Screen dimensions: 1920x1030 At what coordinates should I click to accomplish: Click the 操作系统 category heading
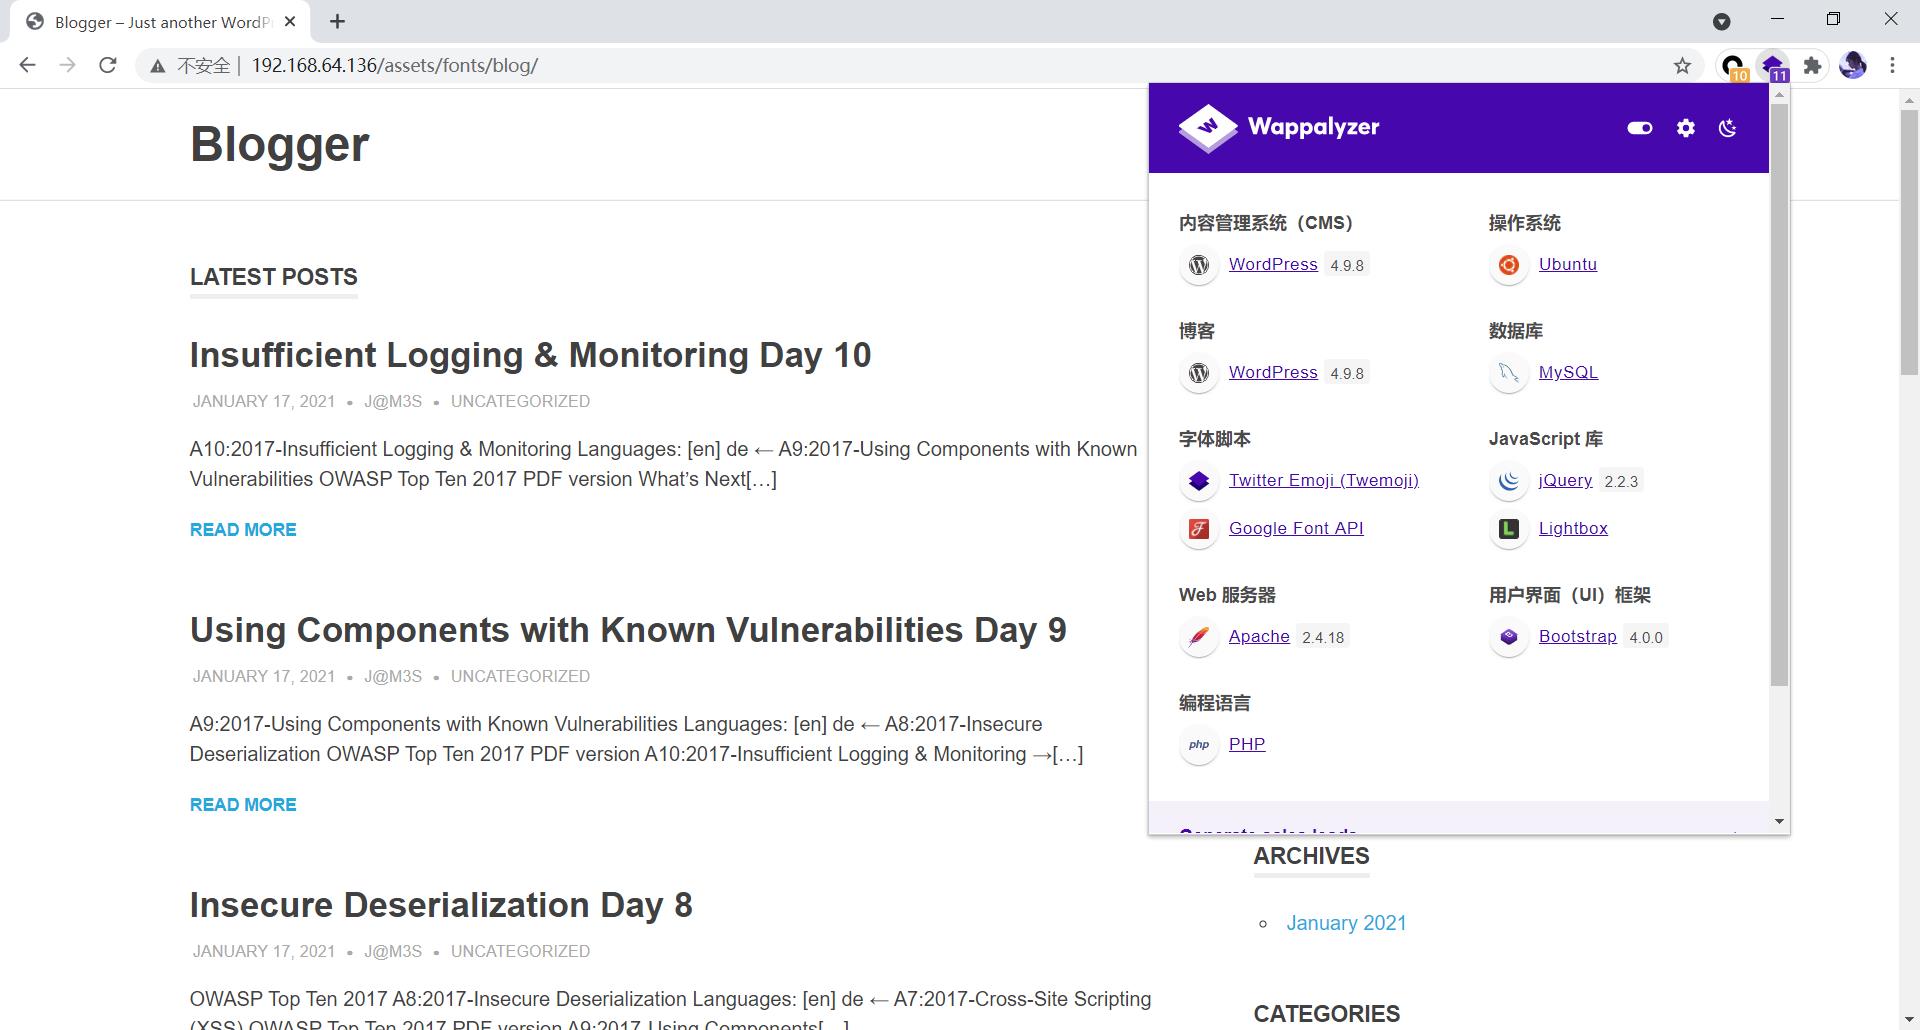(1524, 223)
